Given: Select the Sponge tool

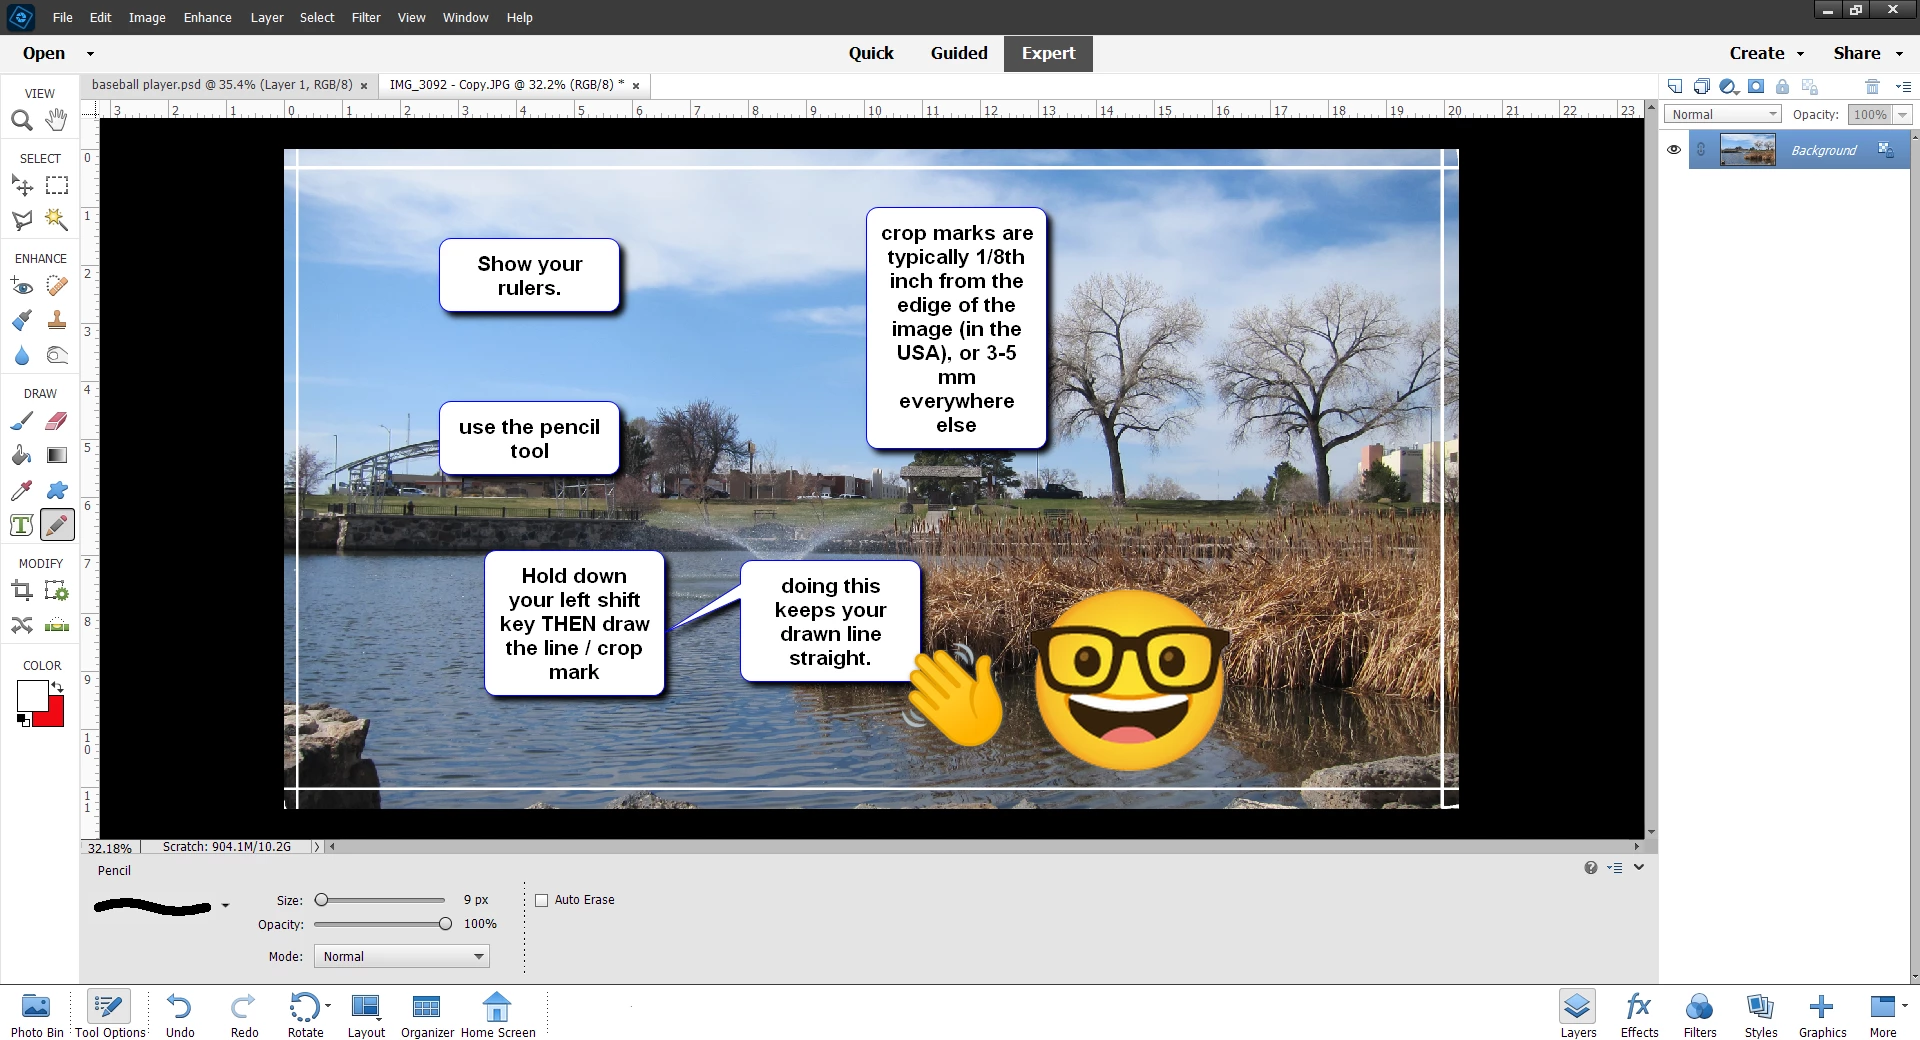Looking at the screenshot, I should pyautogui.click(x=57, y=355).
